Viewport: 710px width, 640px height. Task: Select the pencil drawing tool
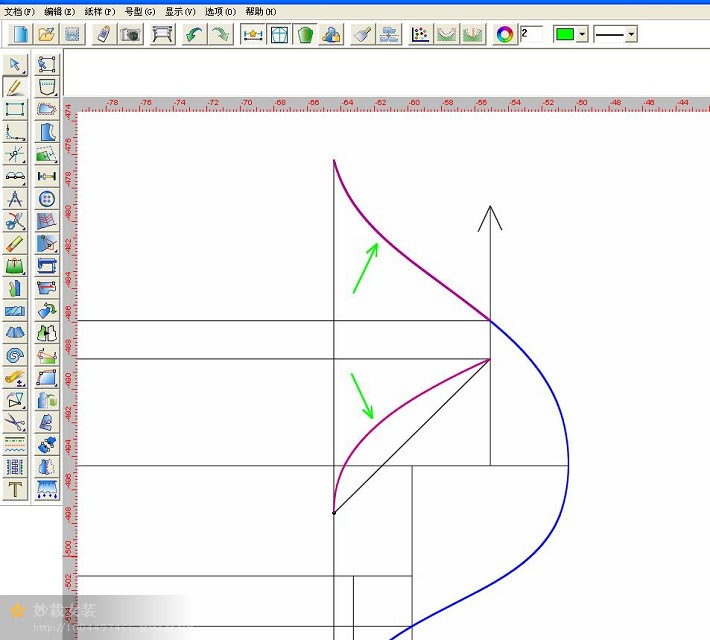click(15, 87)
